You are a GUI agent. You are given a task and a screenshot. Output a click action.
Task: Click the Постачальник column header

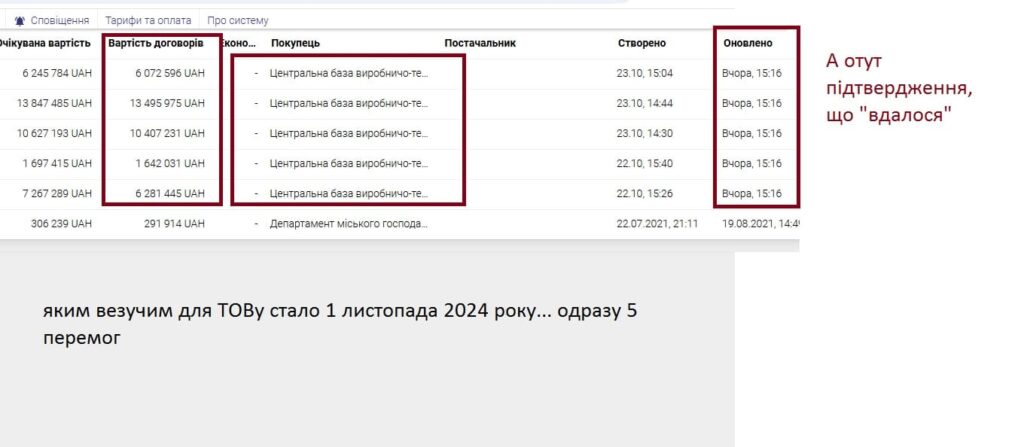point(480,43)
